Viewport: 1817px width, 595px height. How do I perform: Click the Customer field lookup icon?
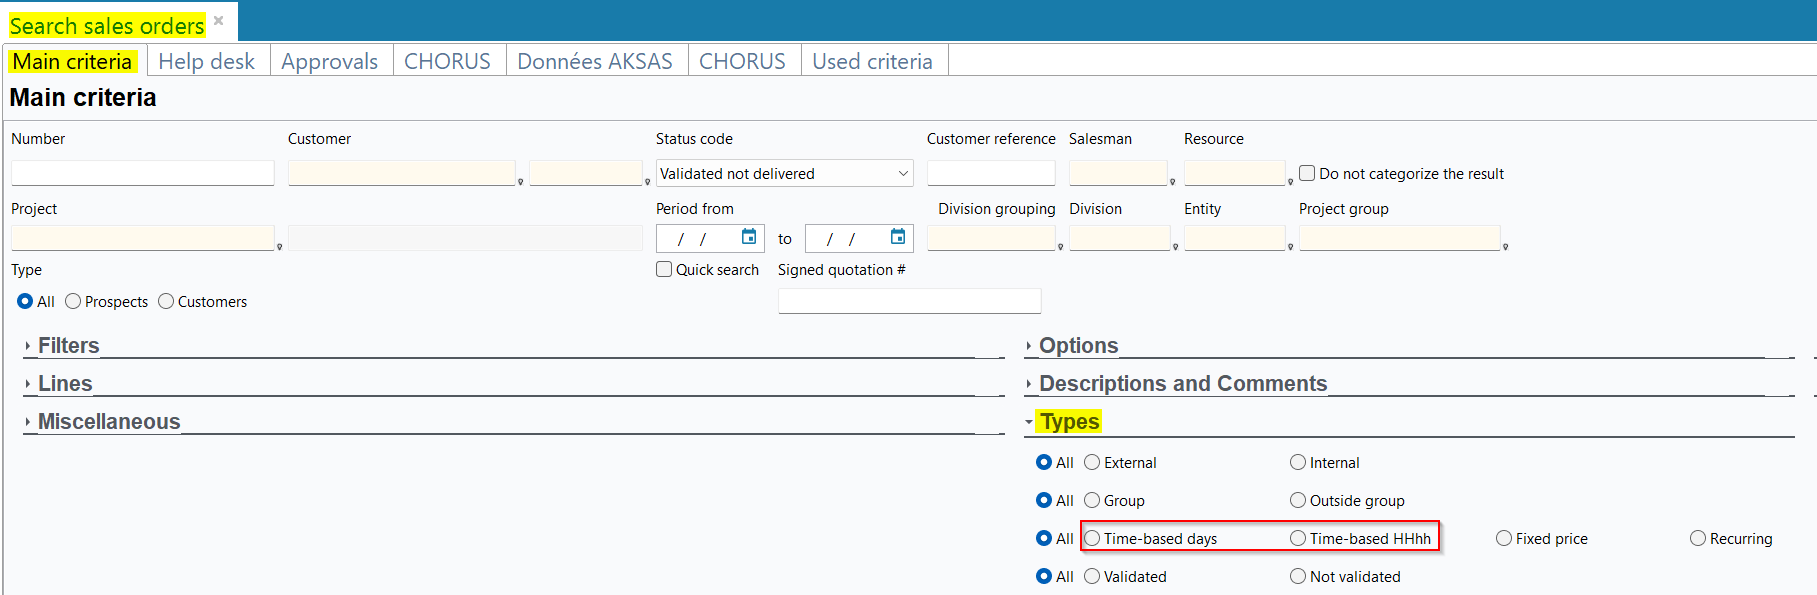tap(520, 181)
